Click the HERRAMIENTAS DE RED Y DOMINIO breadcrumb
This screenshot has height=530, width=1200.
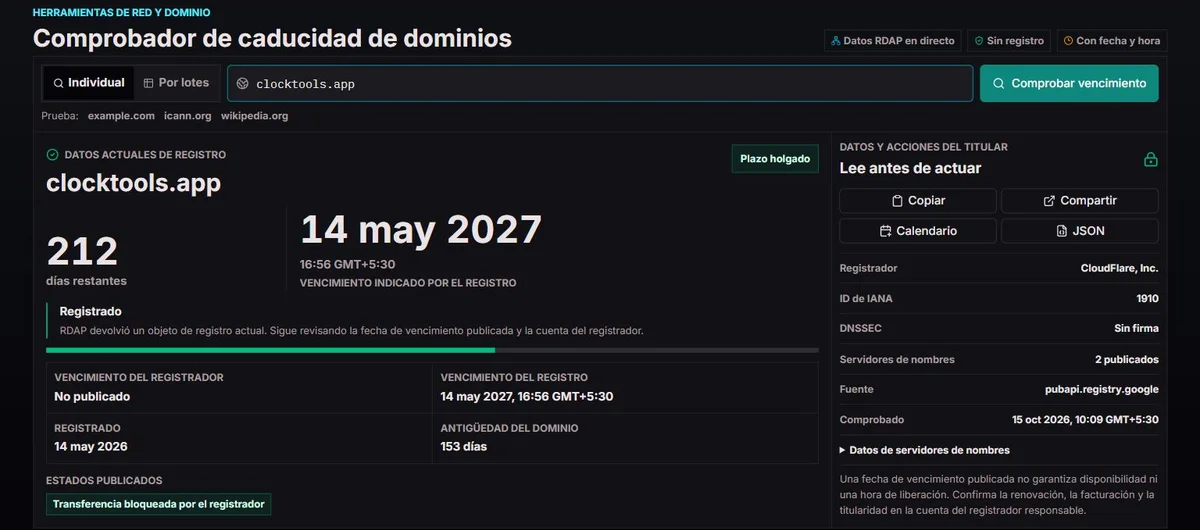[x=122, y=13]
